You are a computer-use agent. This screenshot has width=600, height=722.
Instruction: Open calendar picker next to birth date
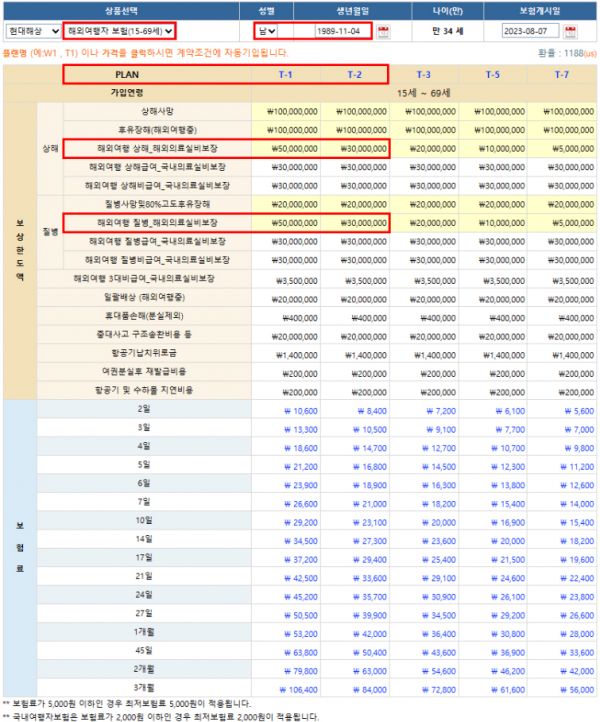[383, 31]
